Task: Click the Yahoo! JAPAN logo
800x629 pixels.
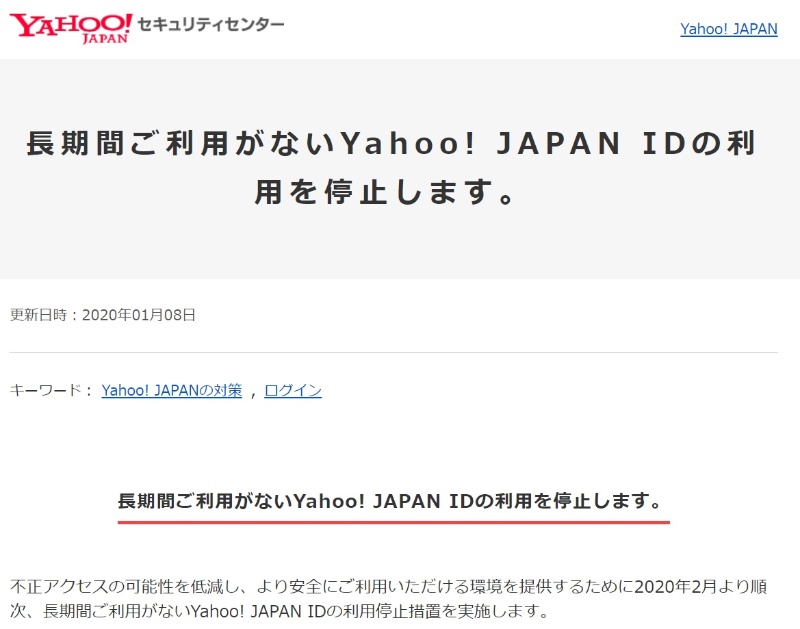Action: [x=70, y=25]
